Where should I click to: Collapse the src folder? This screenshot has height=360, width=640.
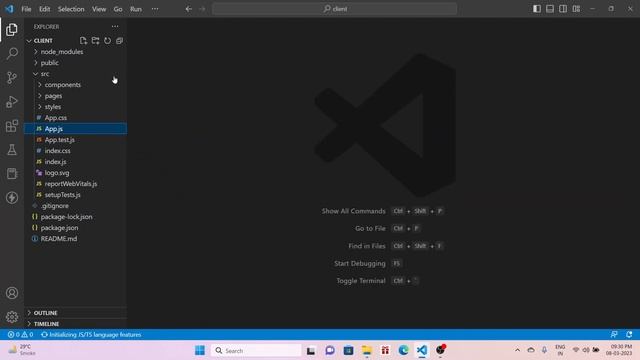pyautogui.click(x=76, y=74)
